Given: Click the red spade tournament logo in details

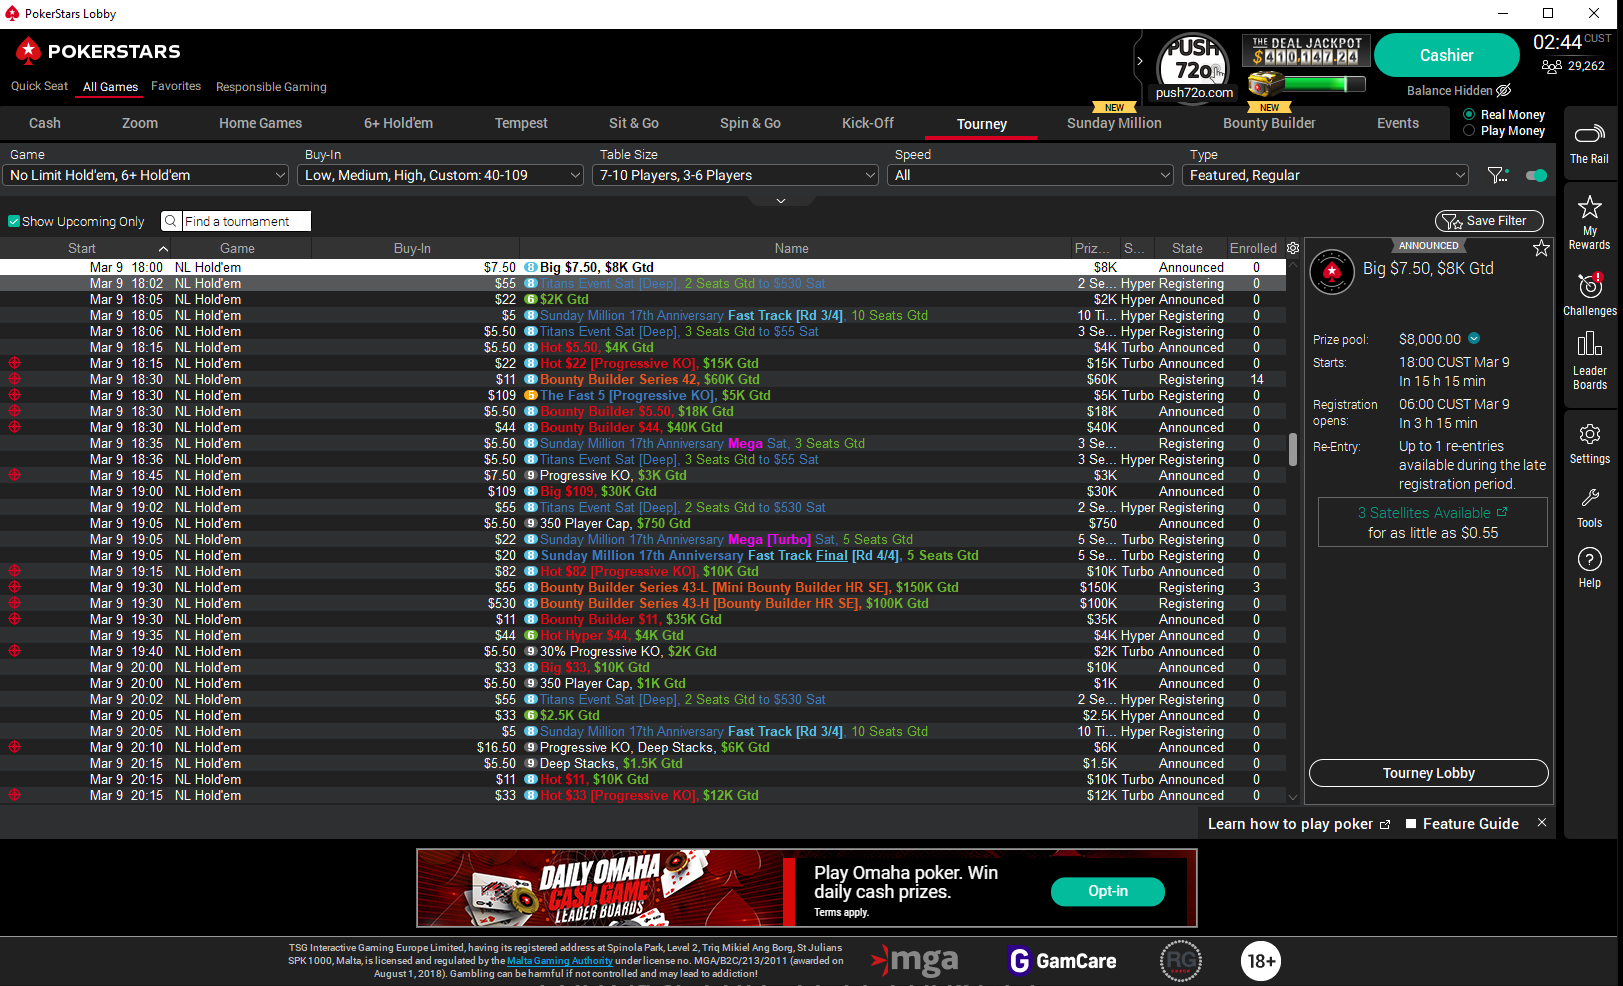Looking at the screenshot, I should [1332, 271].
